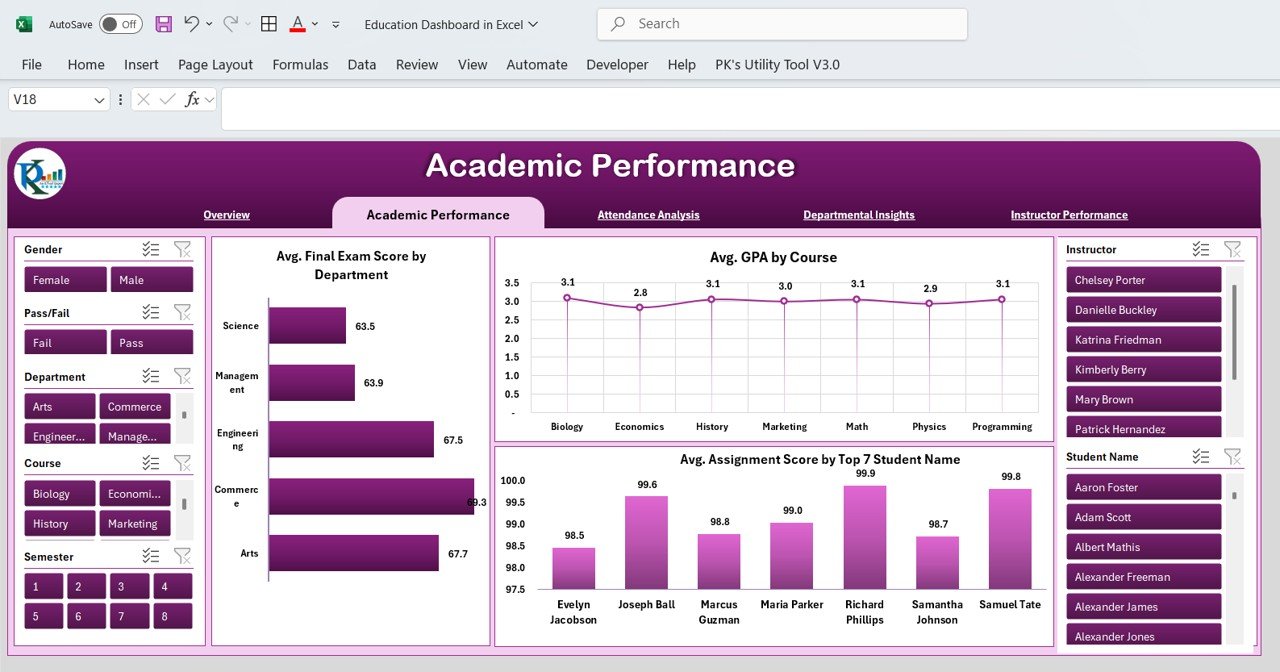Open the font color dropdown arrow
Image resolution: width=1280 pixels, height=672 pixels.
315,24
